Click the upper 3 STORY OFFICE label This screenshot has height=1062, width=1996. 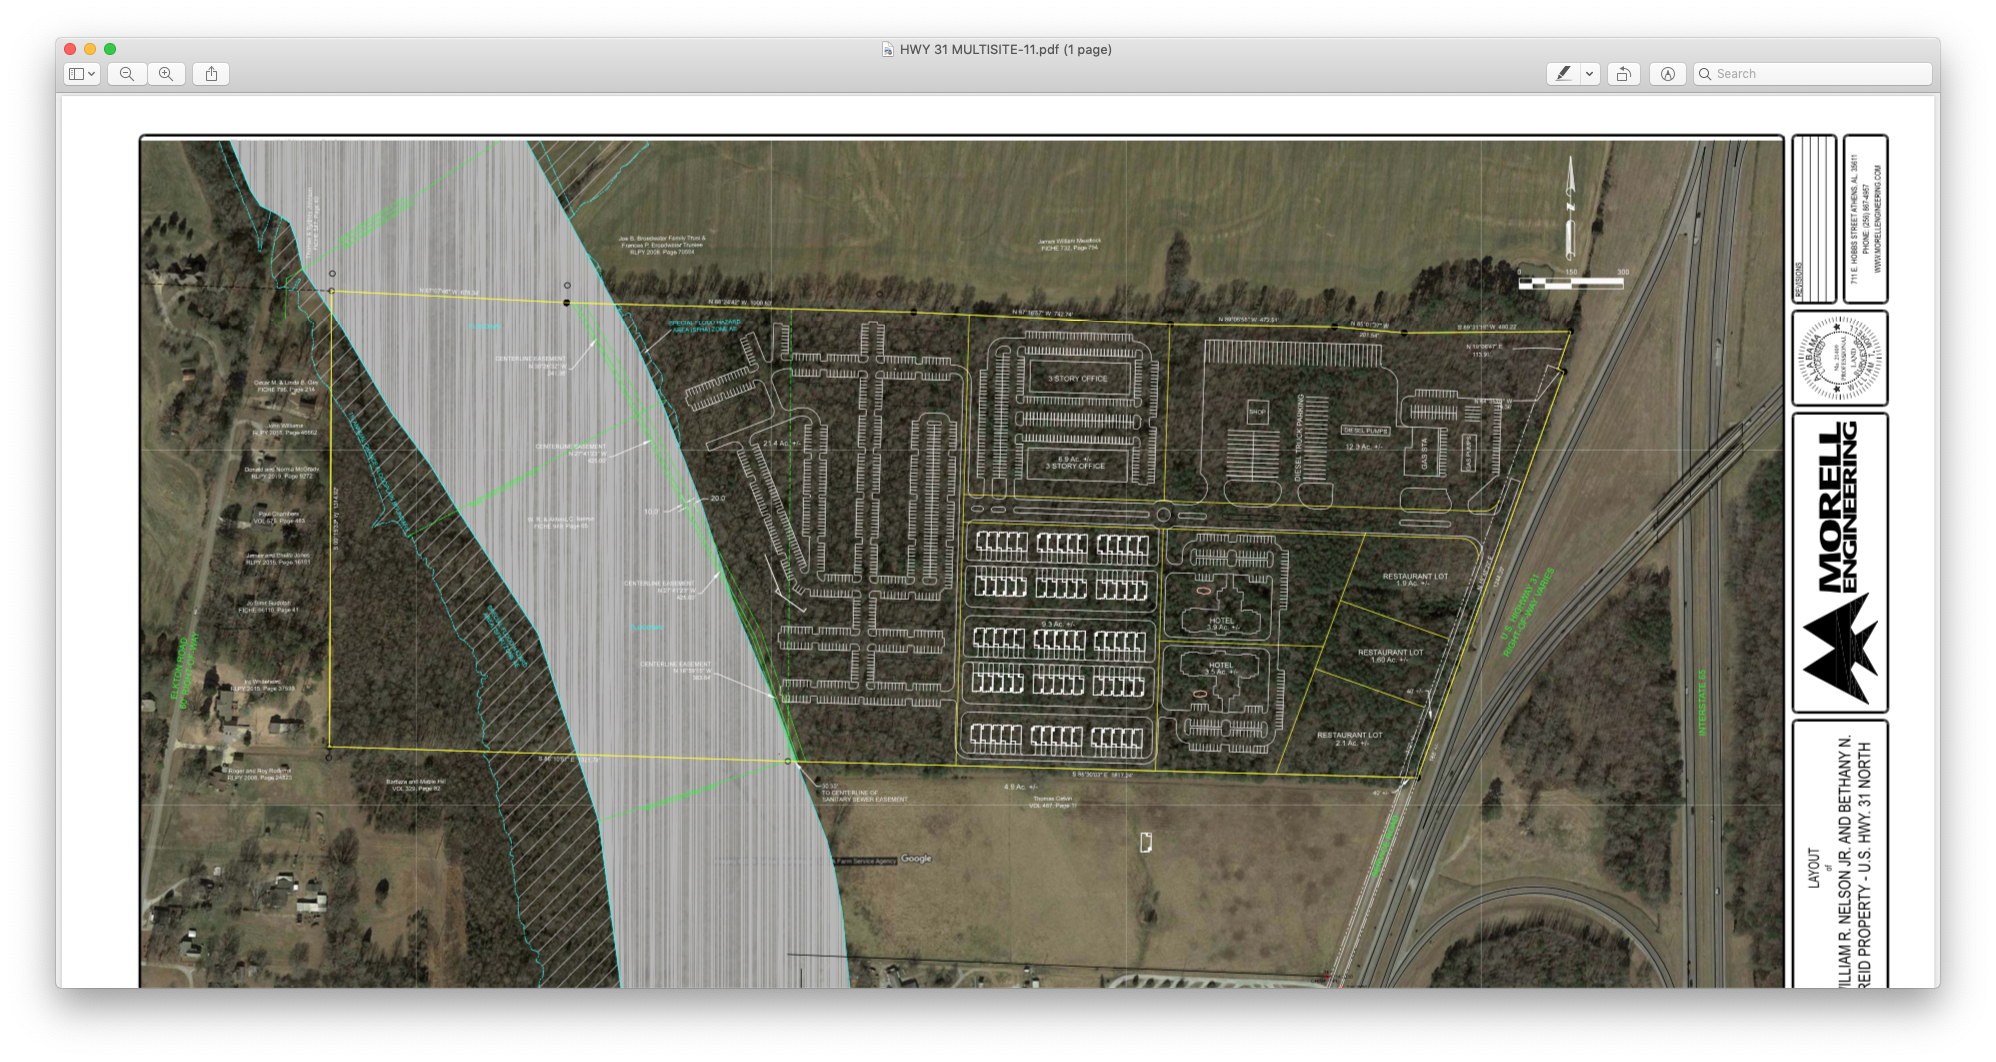(x=1077, y=379)
